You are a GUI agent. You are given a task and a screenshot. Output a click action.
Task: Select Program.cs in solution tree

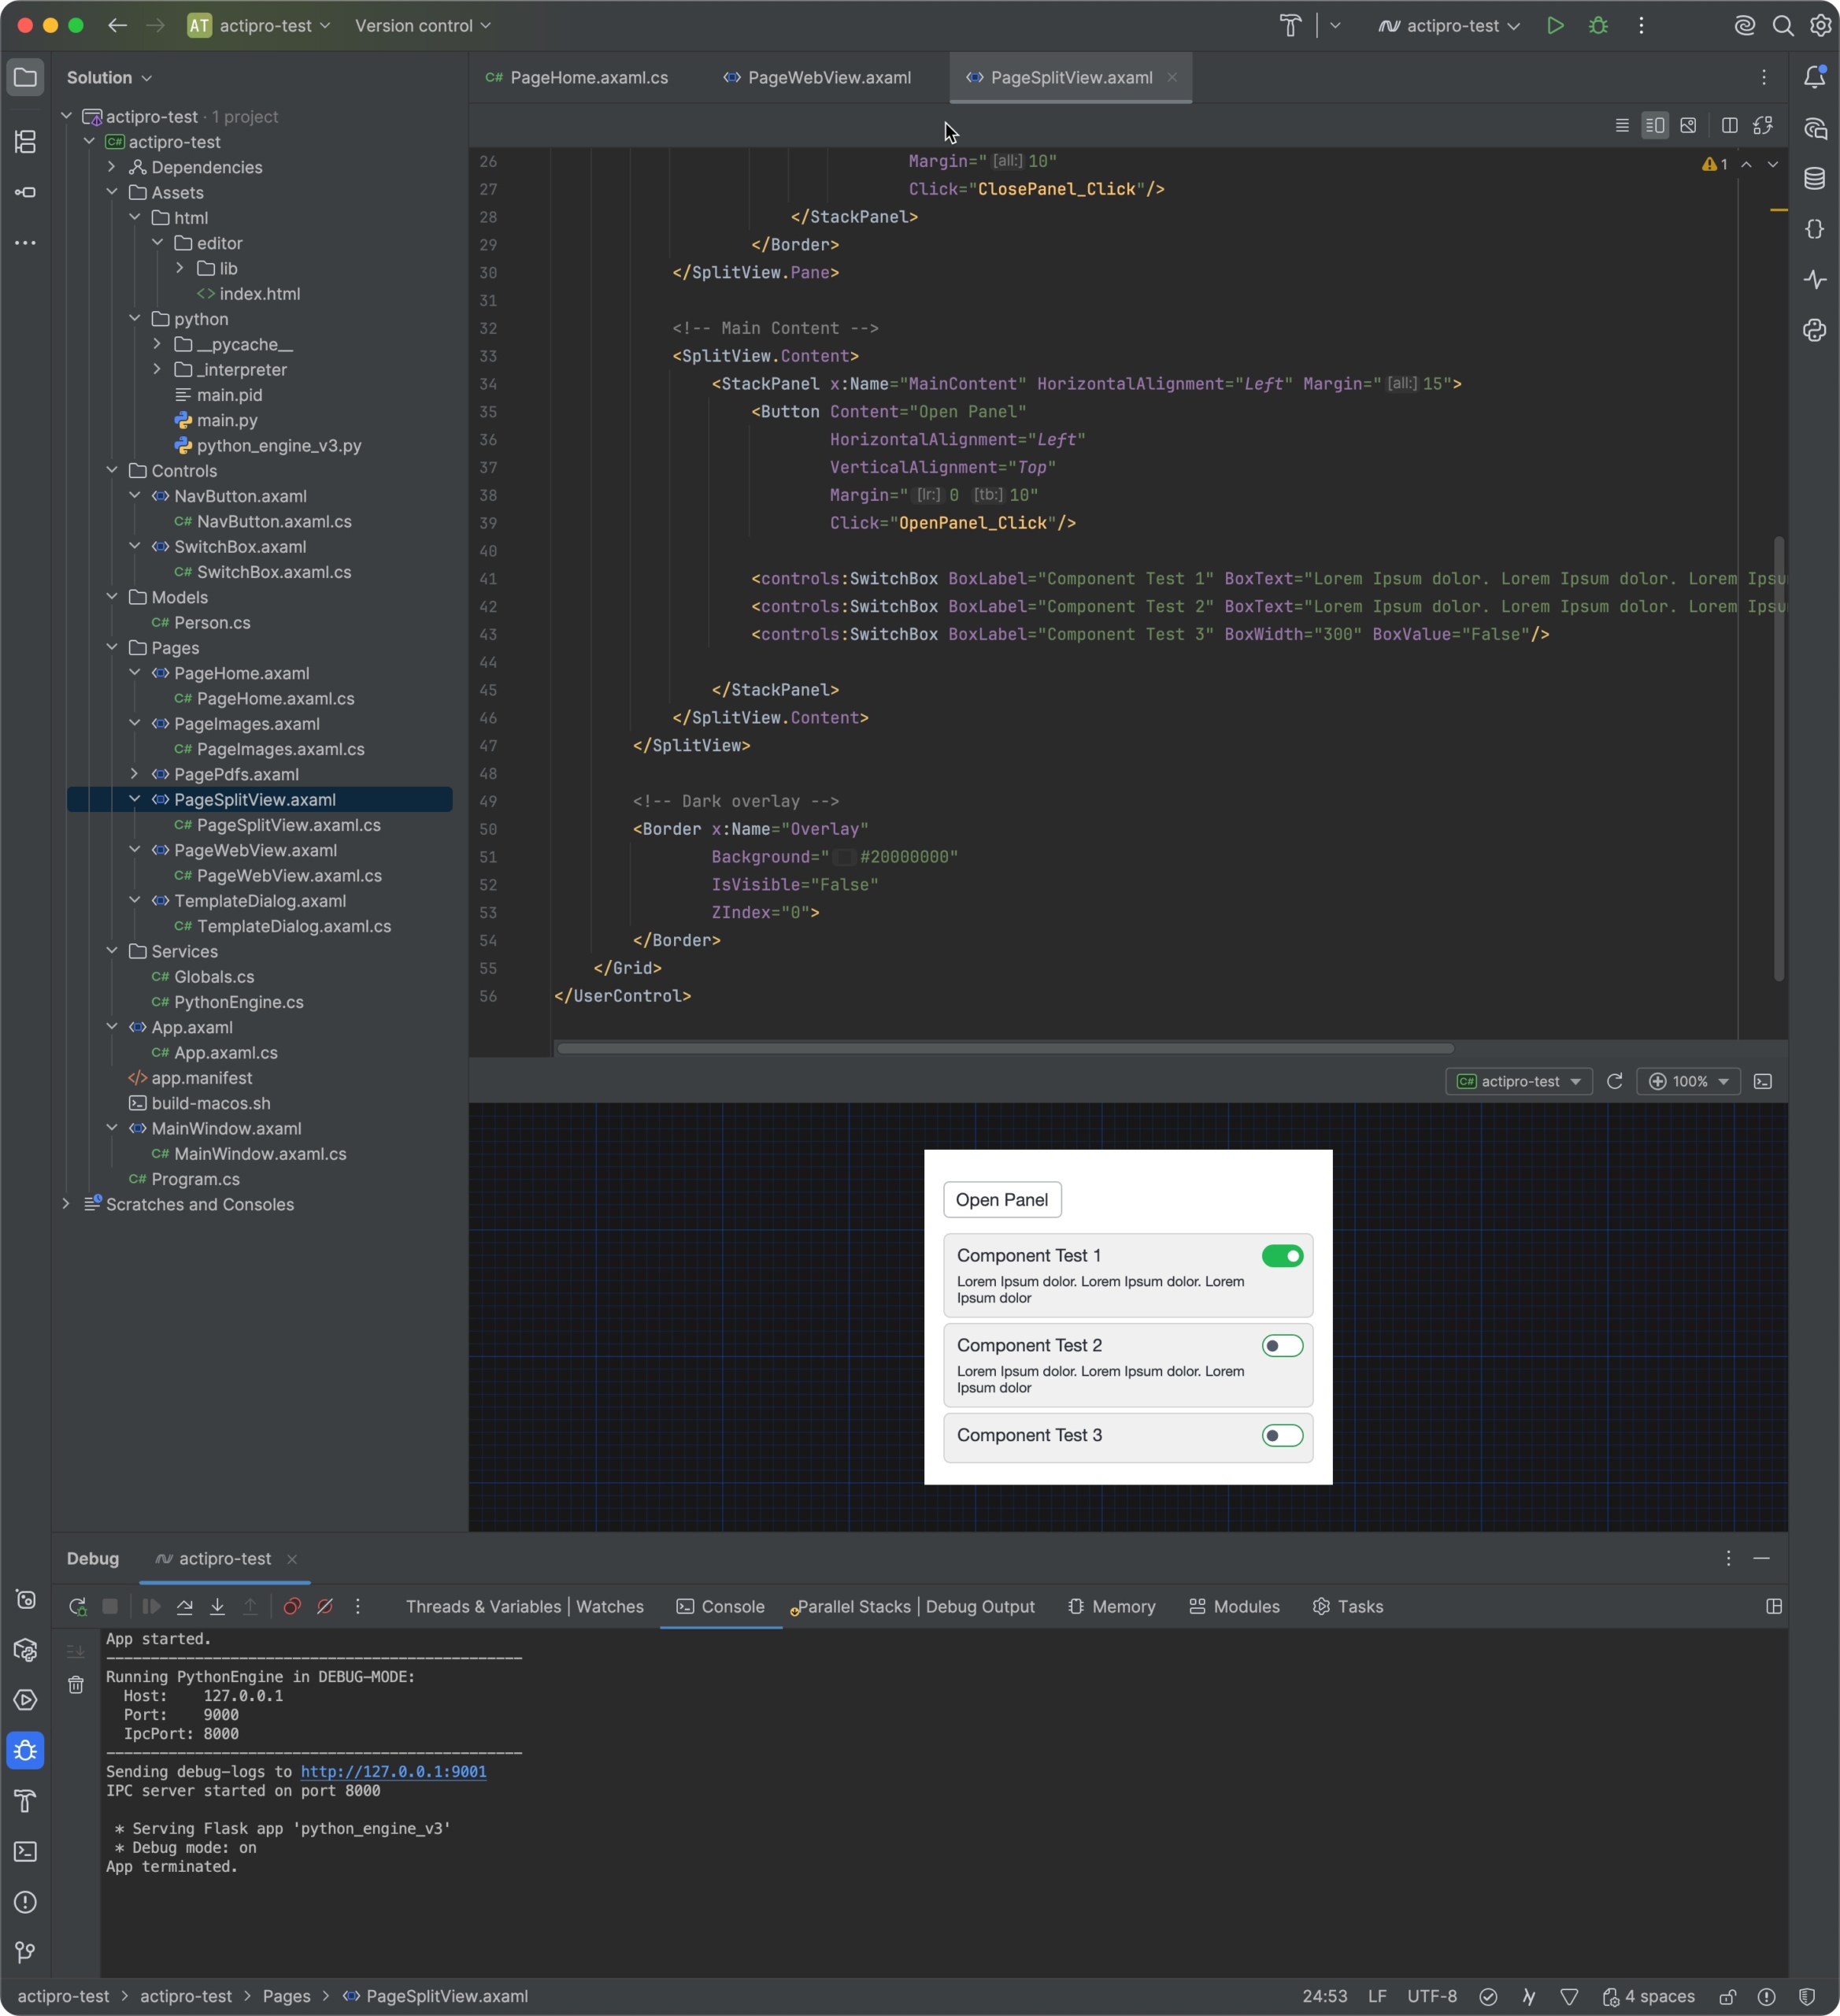pos(195,1179)
